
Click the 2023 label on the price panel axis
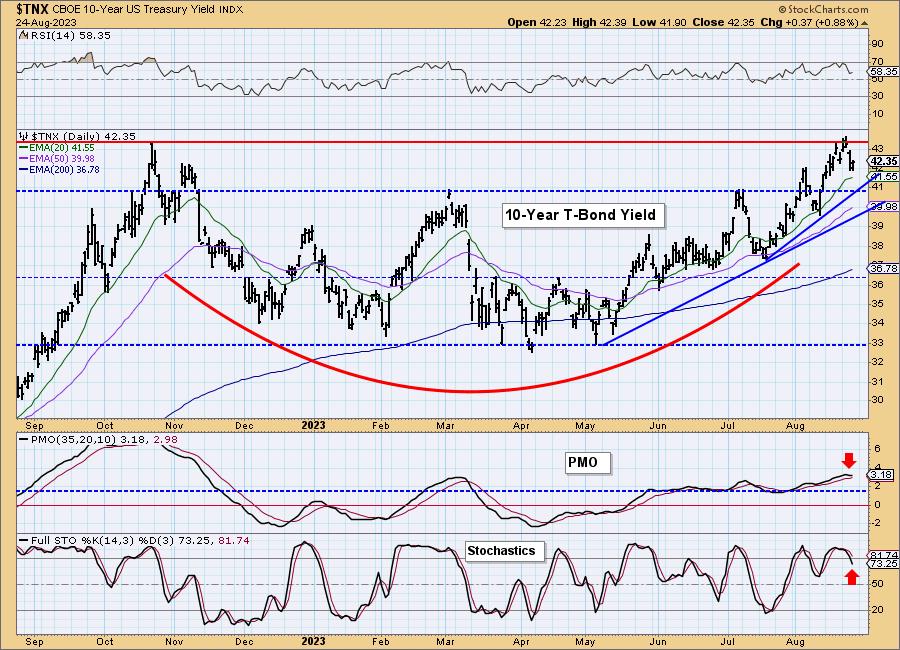point(313,425)
